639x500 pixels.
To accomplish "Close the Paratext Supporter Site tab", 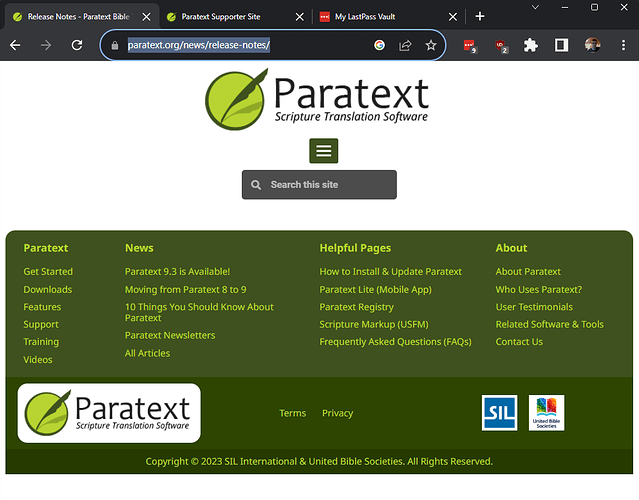I will 300,17.
